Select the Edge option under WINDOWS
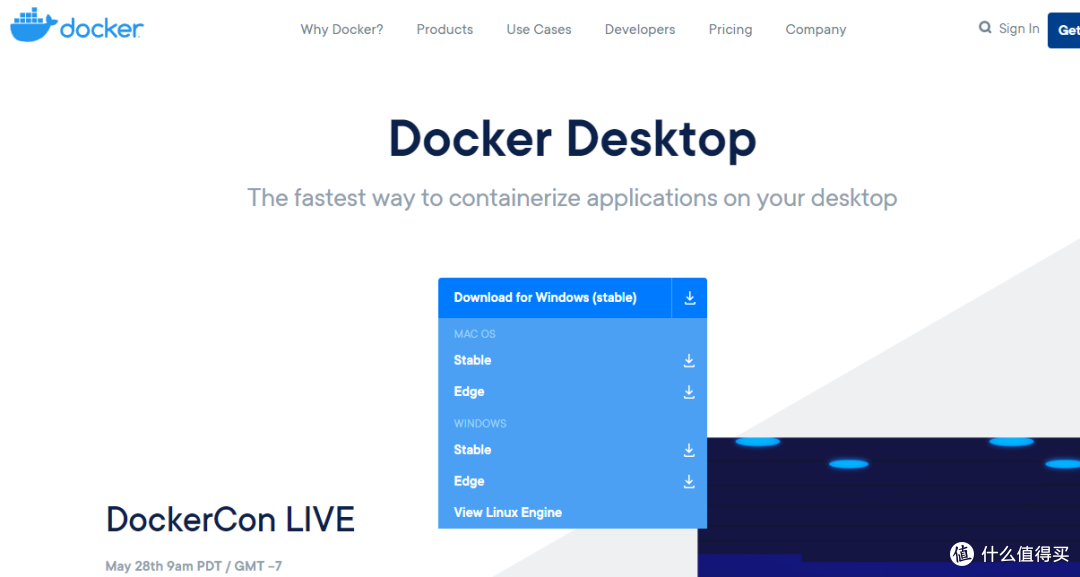 point(469,481)
